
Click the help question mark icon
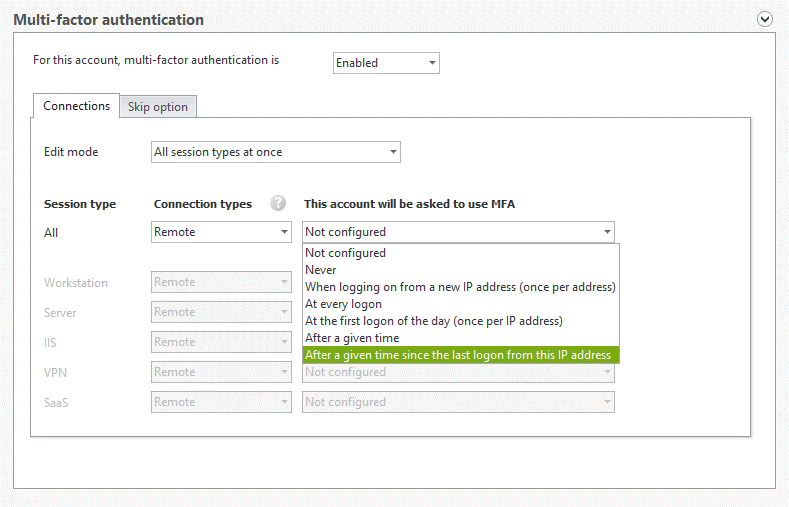tap(278, 203)
